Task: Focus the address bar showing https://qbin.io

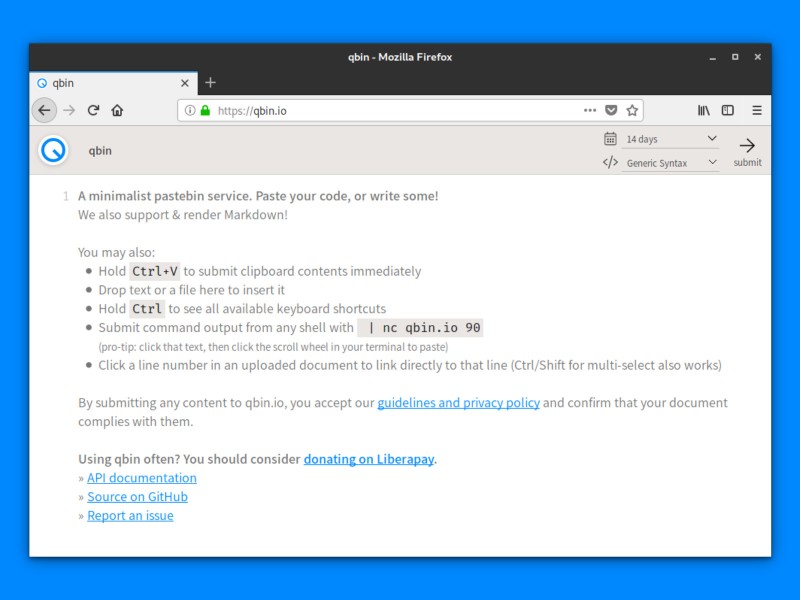Action: [x=410, y=110]
